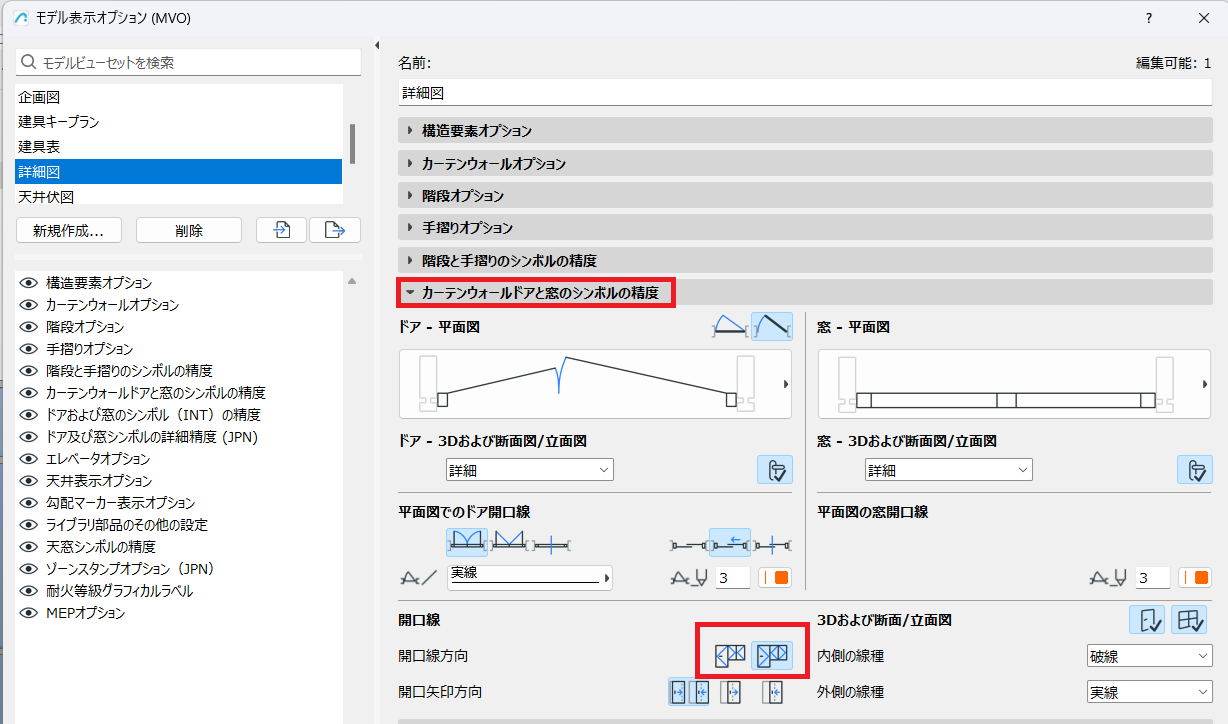Choose the single-line door opening symbol icon
Viewport: 1228px width, 724px height.
pos(550,543)
